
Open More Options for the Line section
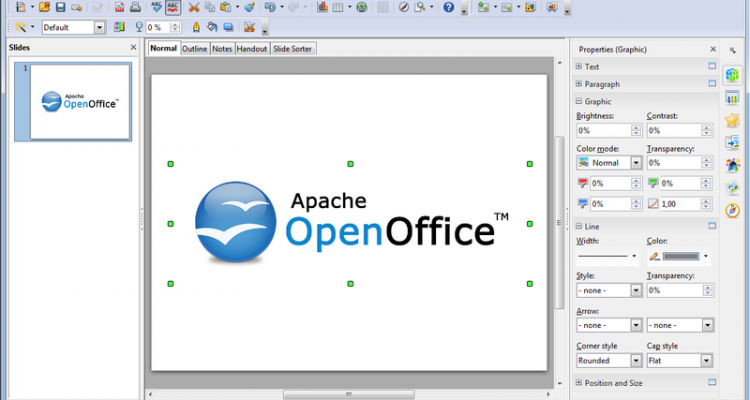coord(712,226)
